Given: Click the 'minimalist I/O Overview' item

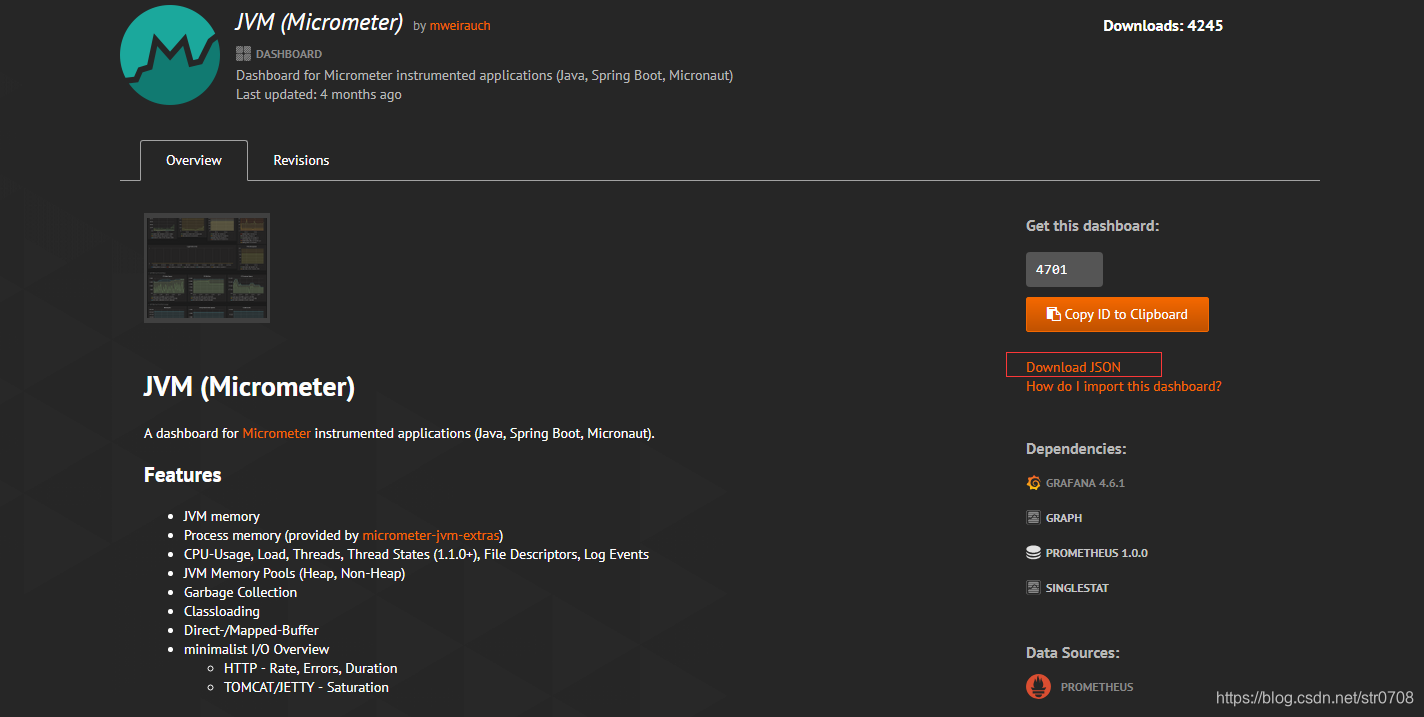Looking at the screenshot, I should click(x=257, y=649).
